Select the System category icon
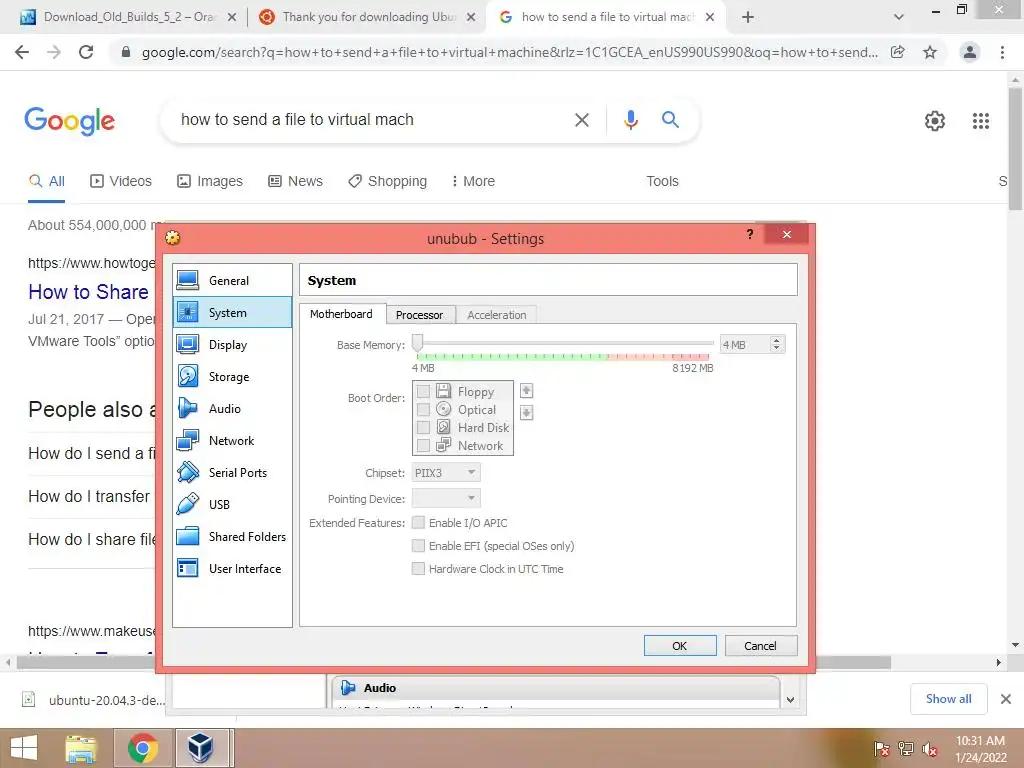 [187, 312]
